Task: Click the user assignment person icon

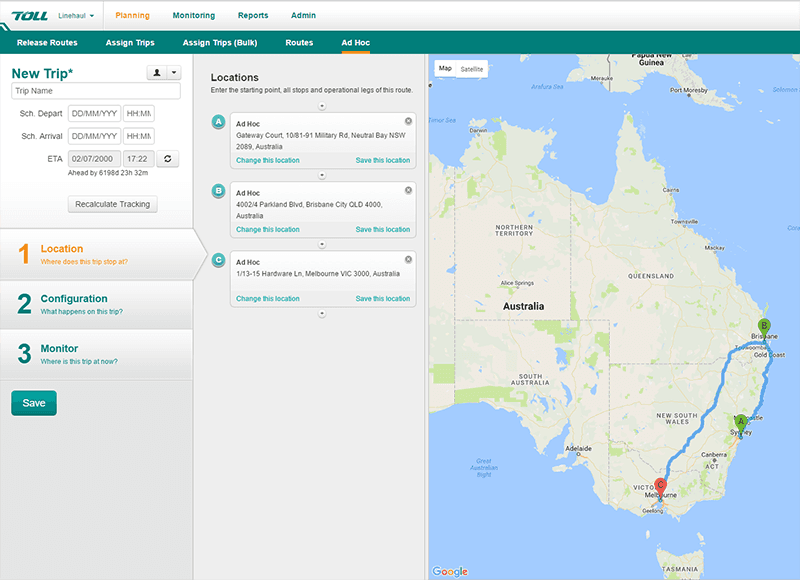Action: point(156,73)
